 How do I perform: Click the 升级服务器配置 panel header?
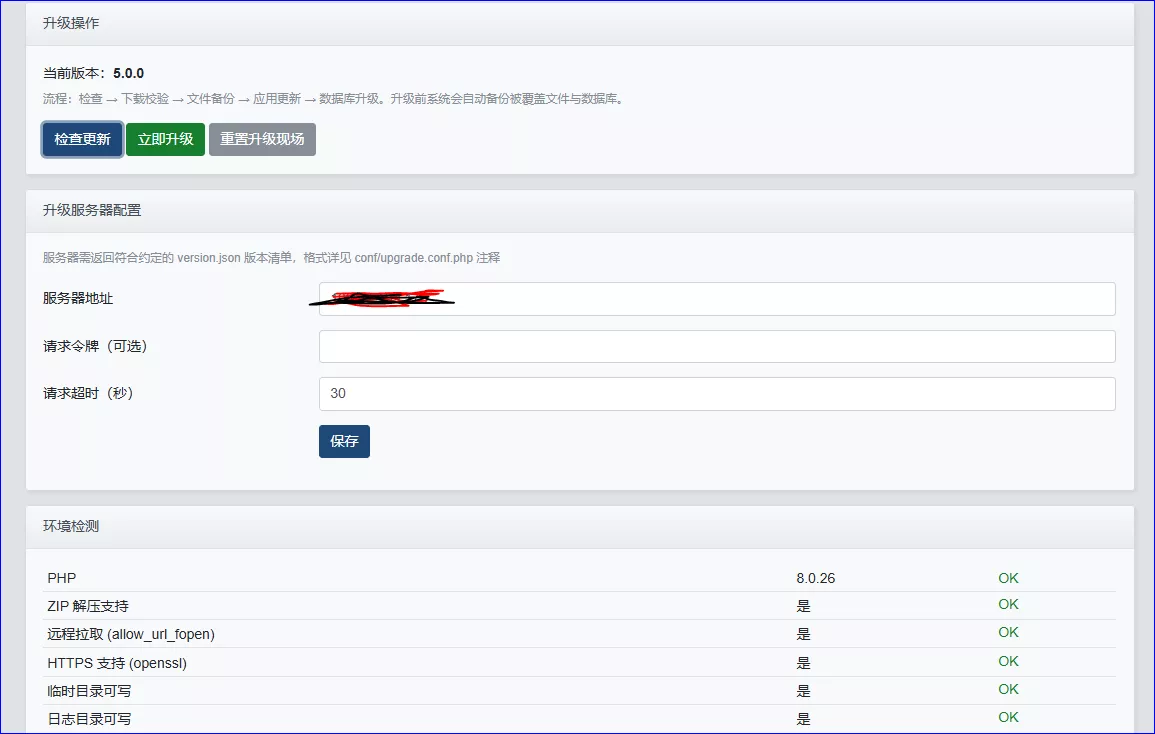click(580, 211)
